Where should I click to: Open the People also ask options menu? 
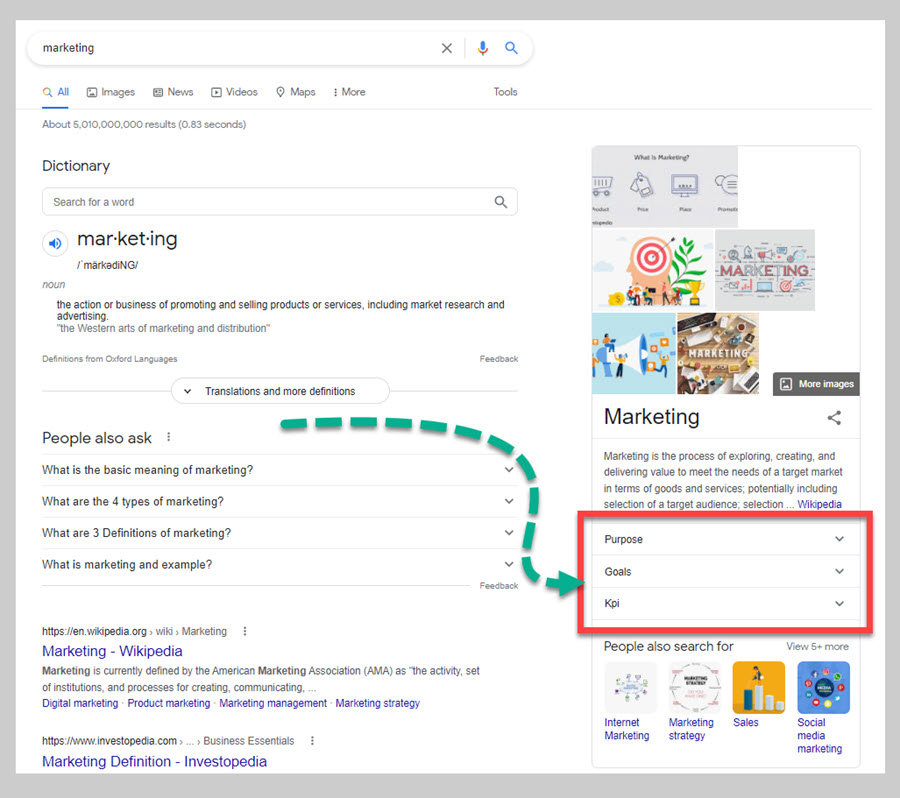tap(169, 437)
